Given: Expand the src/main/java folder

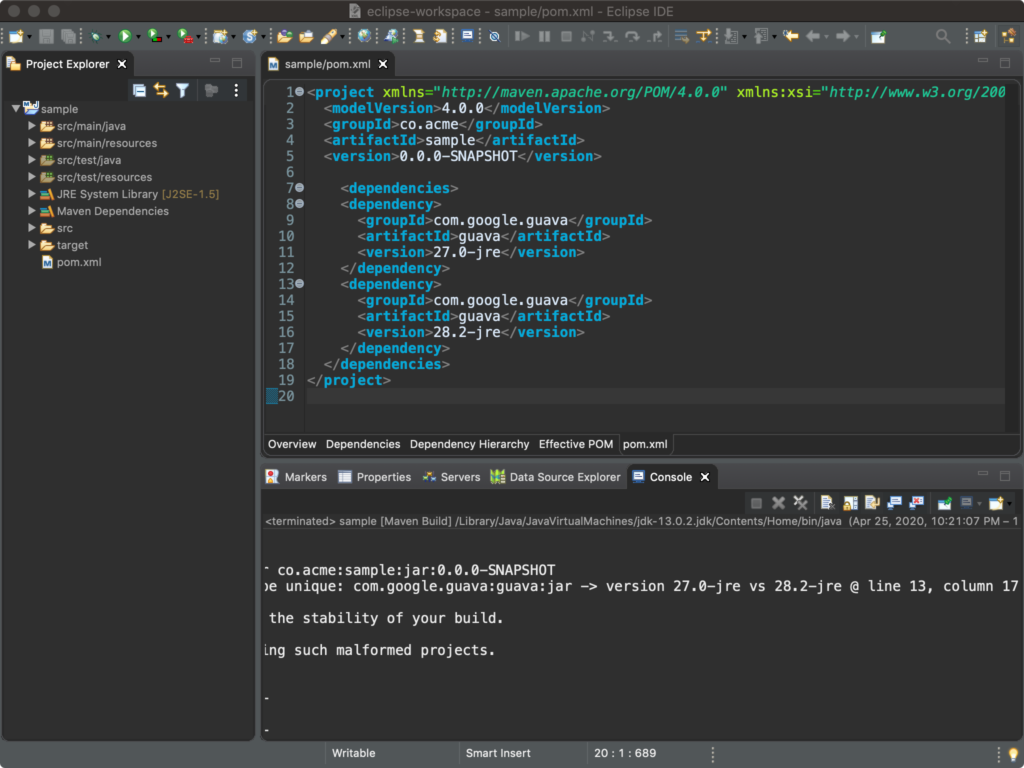Looking at the screenshot, I should (x=32, y=126).
